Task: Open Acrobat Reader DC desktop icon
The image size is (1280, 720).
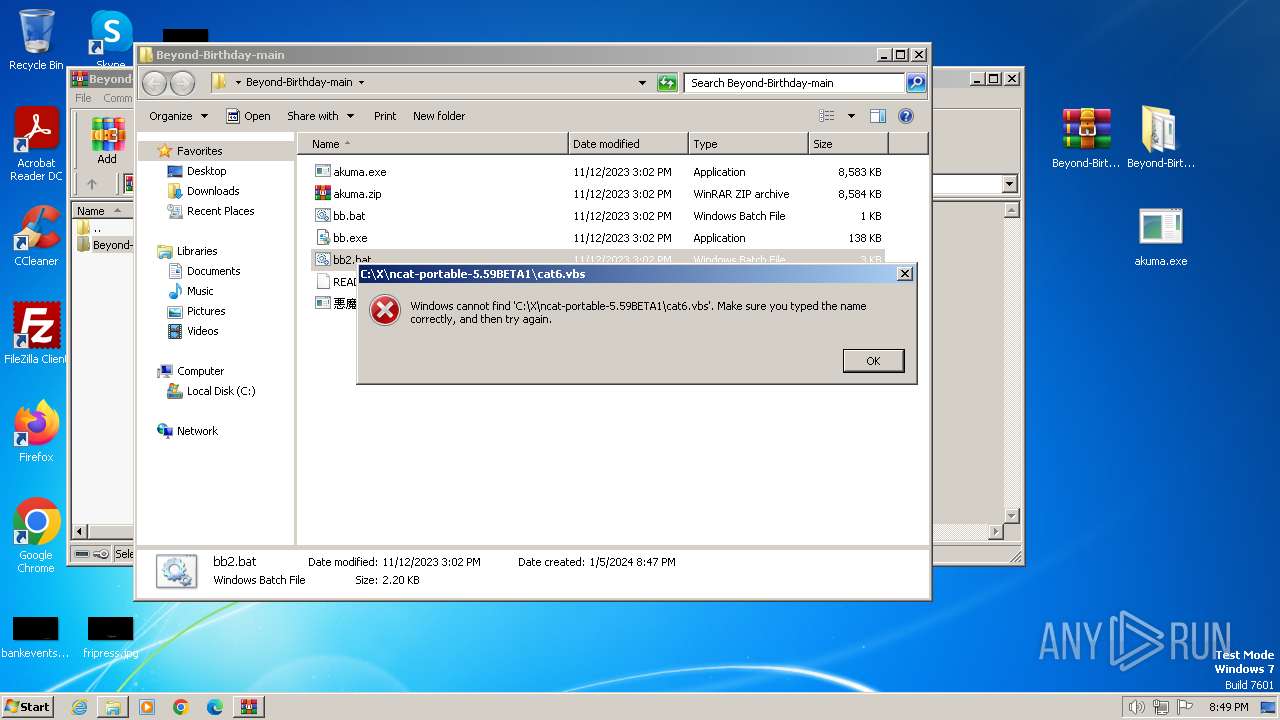Action: pyautogui.click(x=36, y=145)
